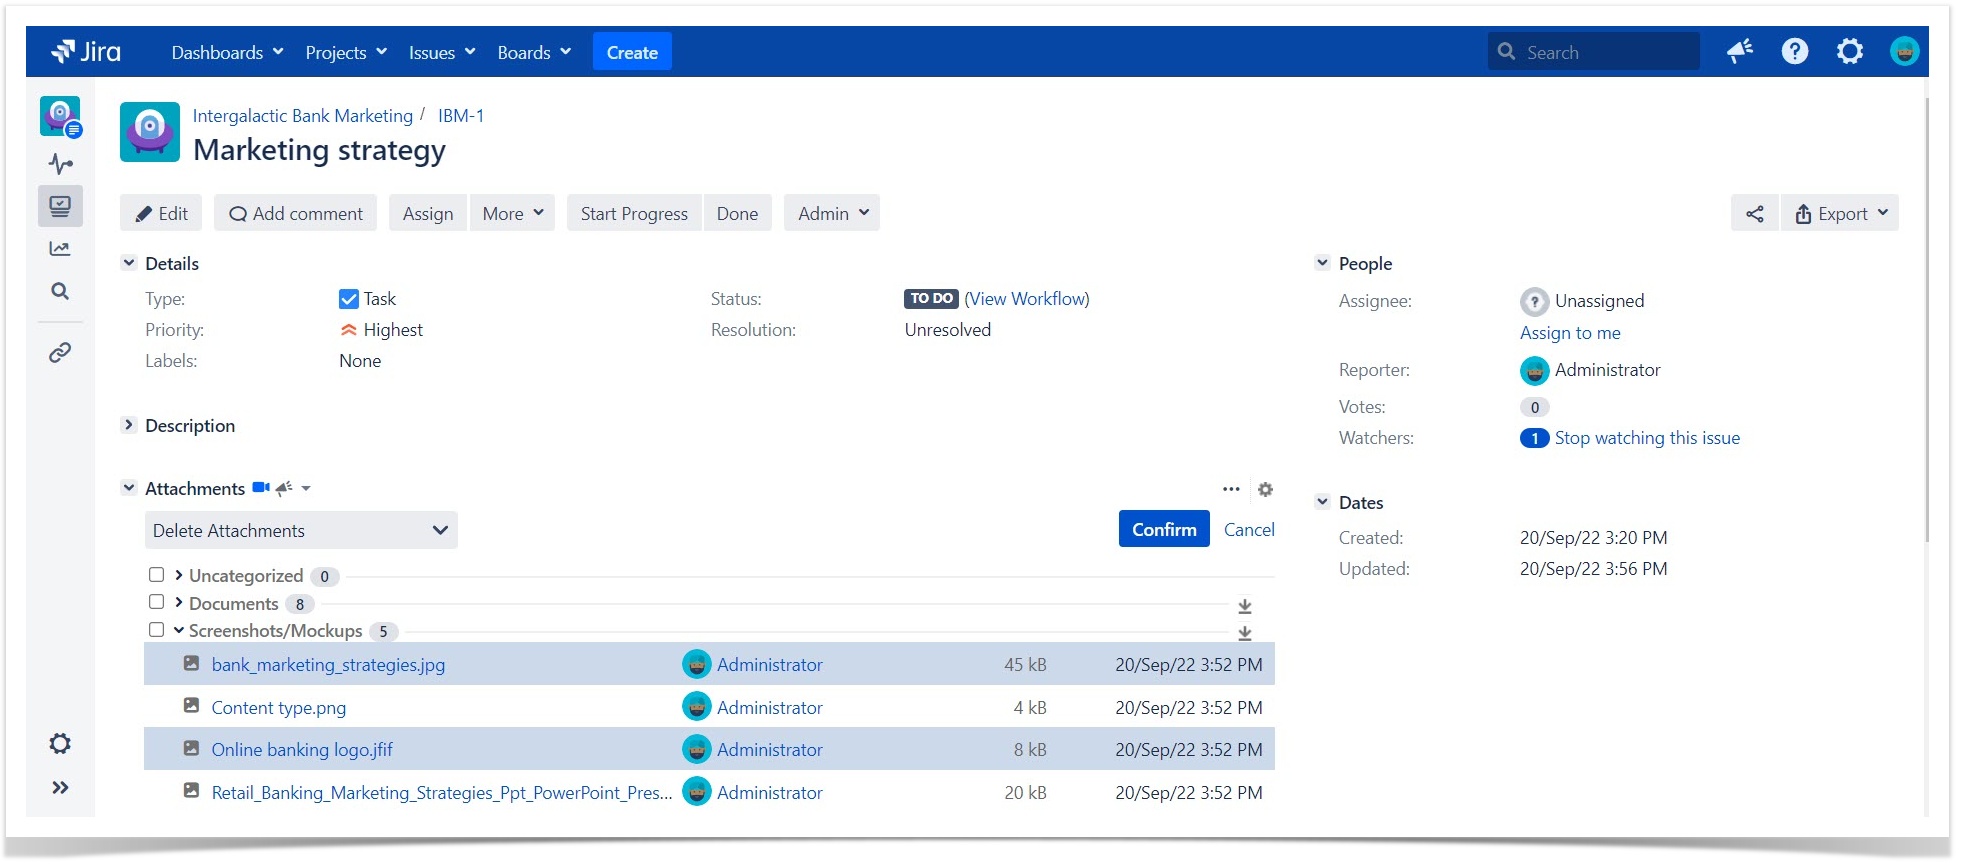Open Jira administration gear in header
Screen dimensions: 1963x866
[1850, 51]
